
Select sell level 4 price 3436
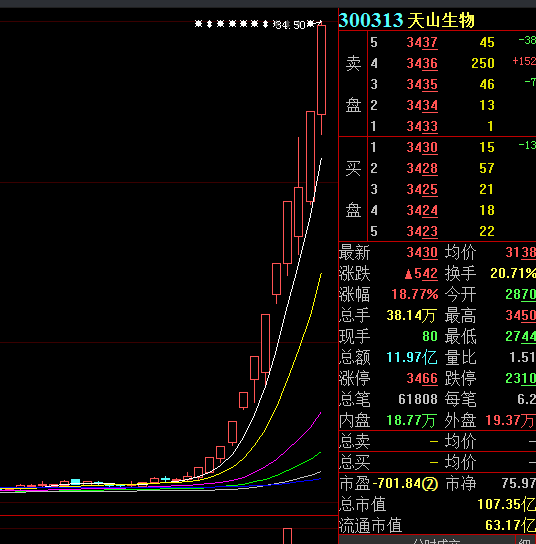tap(422, 63)
